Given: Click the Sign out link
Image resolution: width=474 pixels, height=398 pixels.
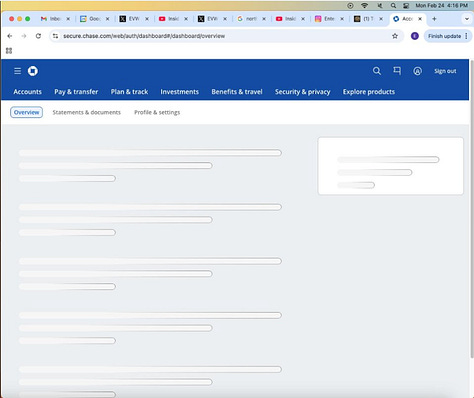Looking at the screenshot, I should [445, 71].
